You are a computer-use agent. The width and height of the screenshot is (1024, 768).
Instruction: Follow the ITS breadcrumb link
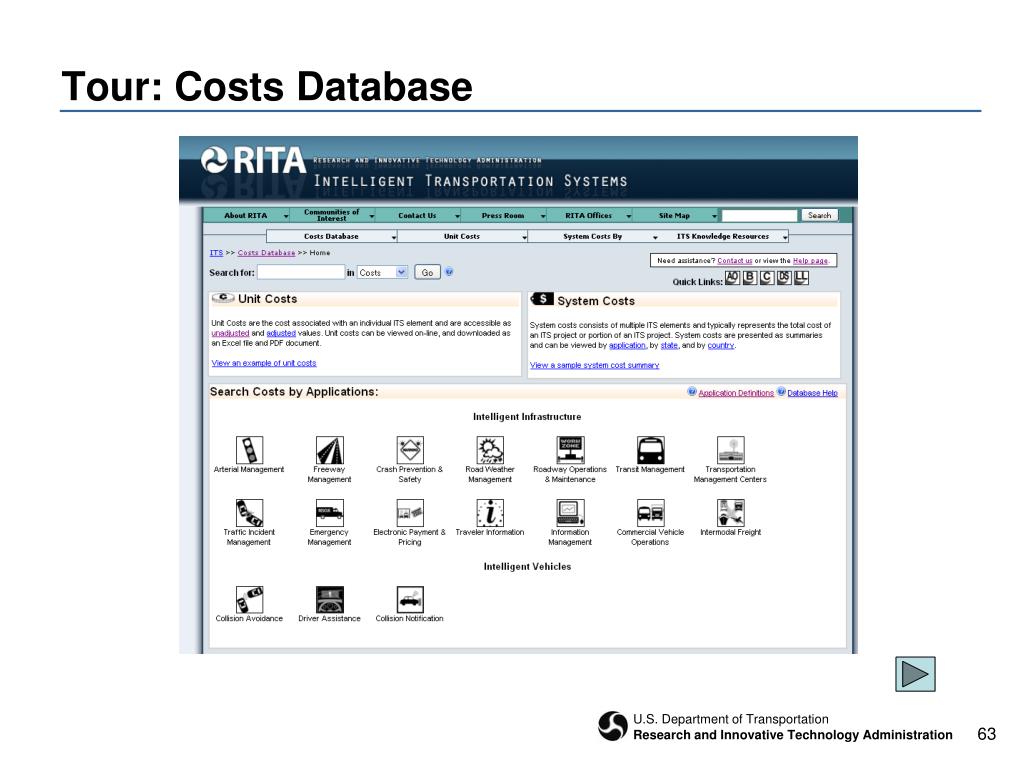(x=216, y=253)
